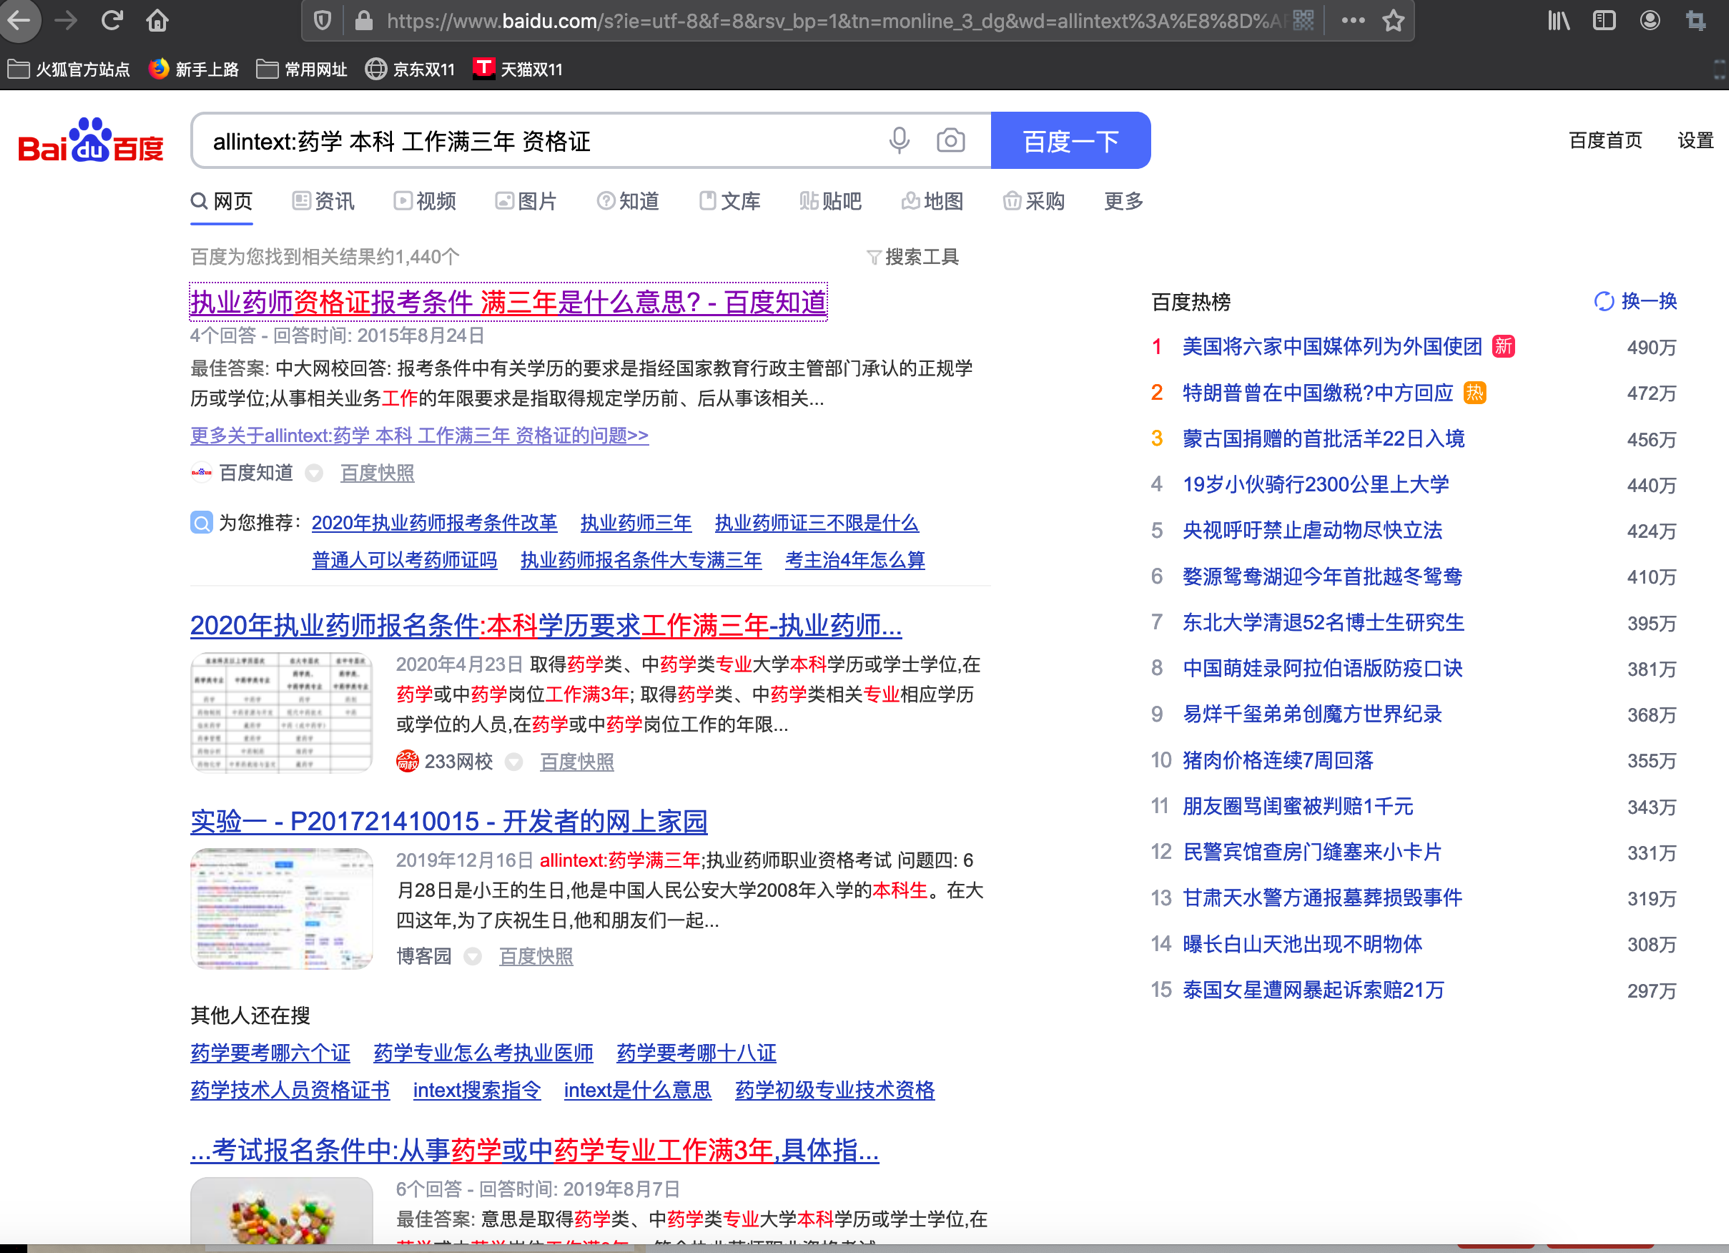
Task: Go to the browser home page
Action: (157, 20)
